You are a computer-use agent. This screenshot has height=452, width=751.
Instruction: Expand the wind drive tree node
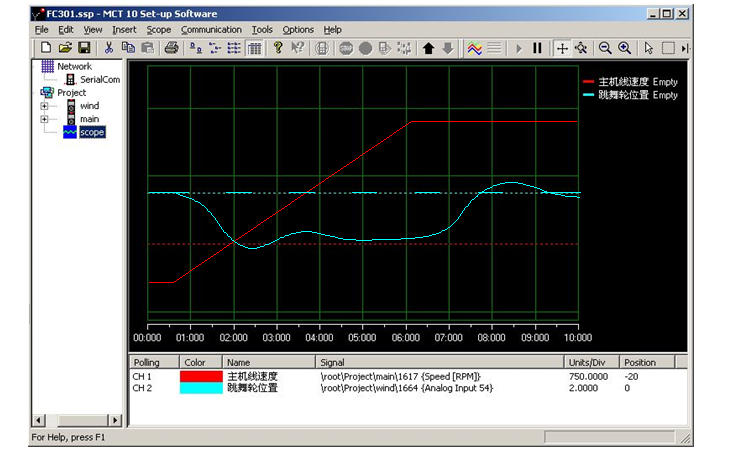(x=44, y=106)
